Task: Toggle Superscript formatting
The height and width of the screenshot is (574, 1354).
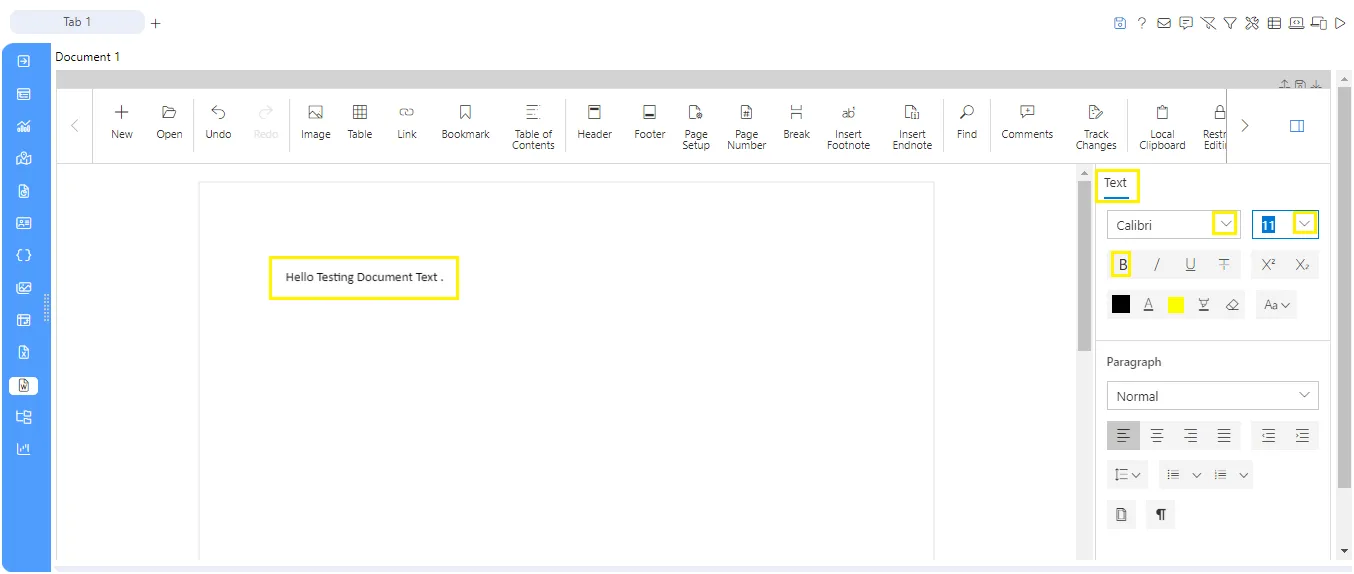Action: click(1268, 265)
